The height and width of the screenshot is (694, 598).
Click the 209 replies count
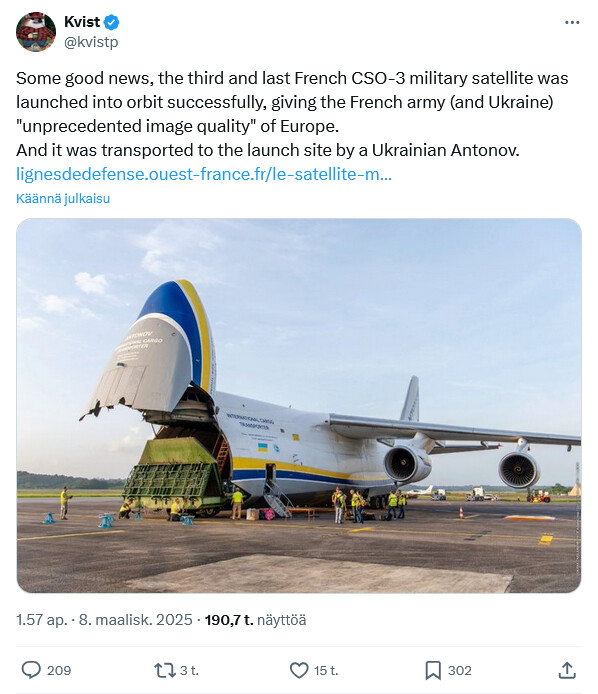[59, 671]
